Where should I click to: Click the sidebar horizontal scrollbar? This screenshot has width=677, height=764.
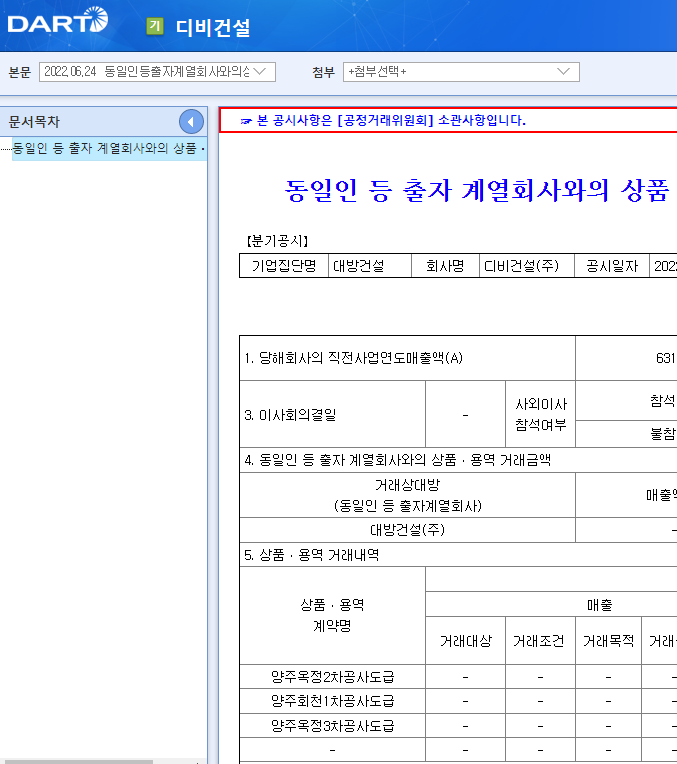[x=77, y=762]
